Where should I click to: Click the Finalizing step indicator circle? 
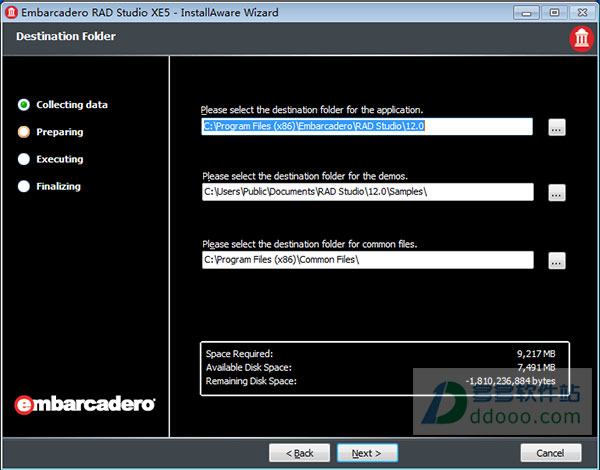[24, 186]
